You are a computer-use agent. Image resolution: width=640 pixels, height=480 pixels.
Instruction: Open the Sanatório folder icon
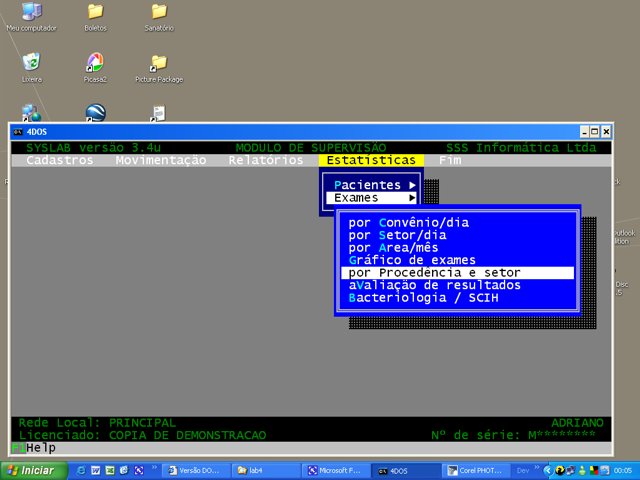point(159,17)
